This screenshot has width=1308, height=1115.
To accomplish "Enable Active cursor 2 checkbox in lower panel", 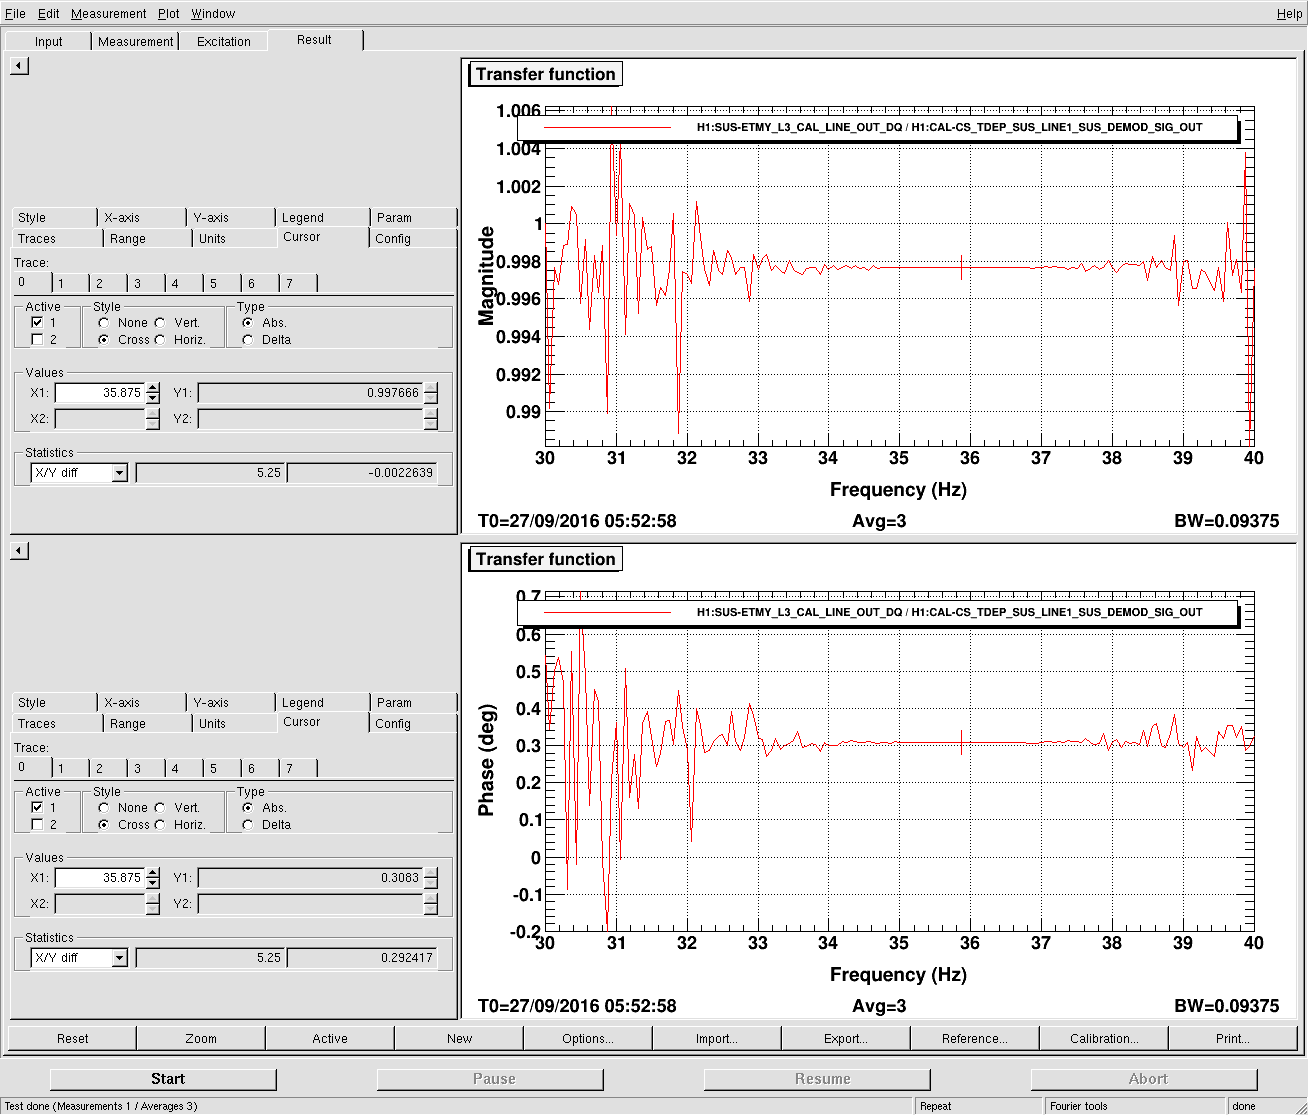I will 37,825.
